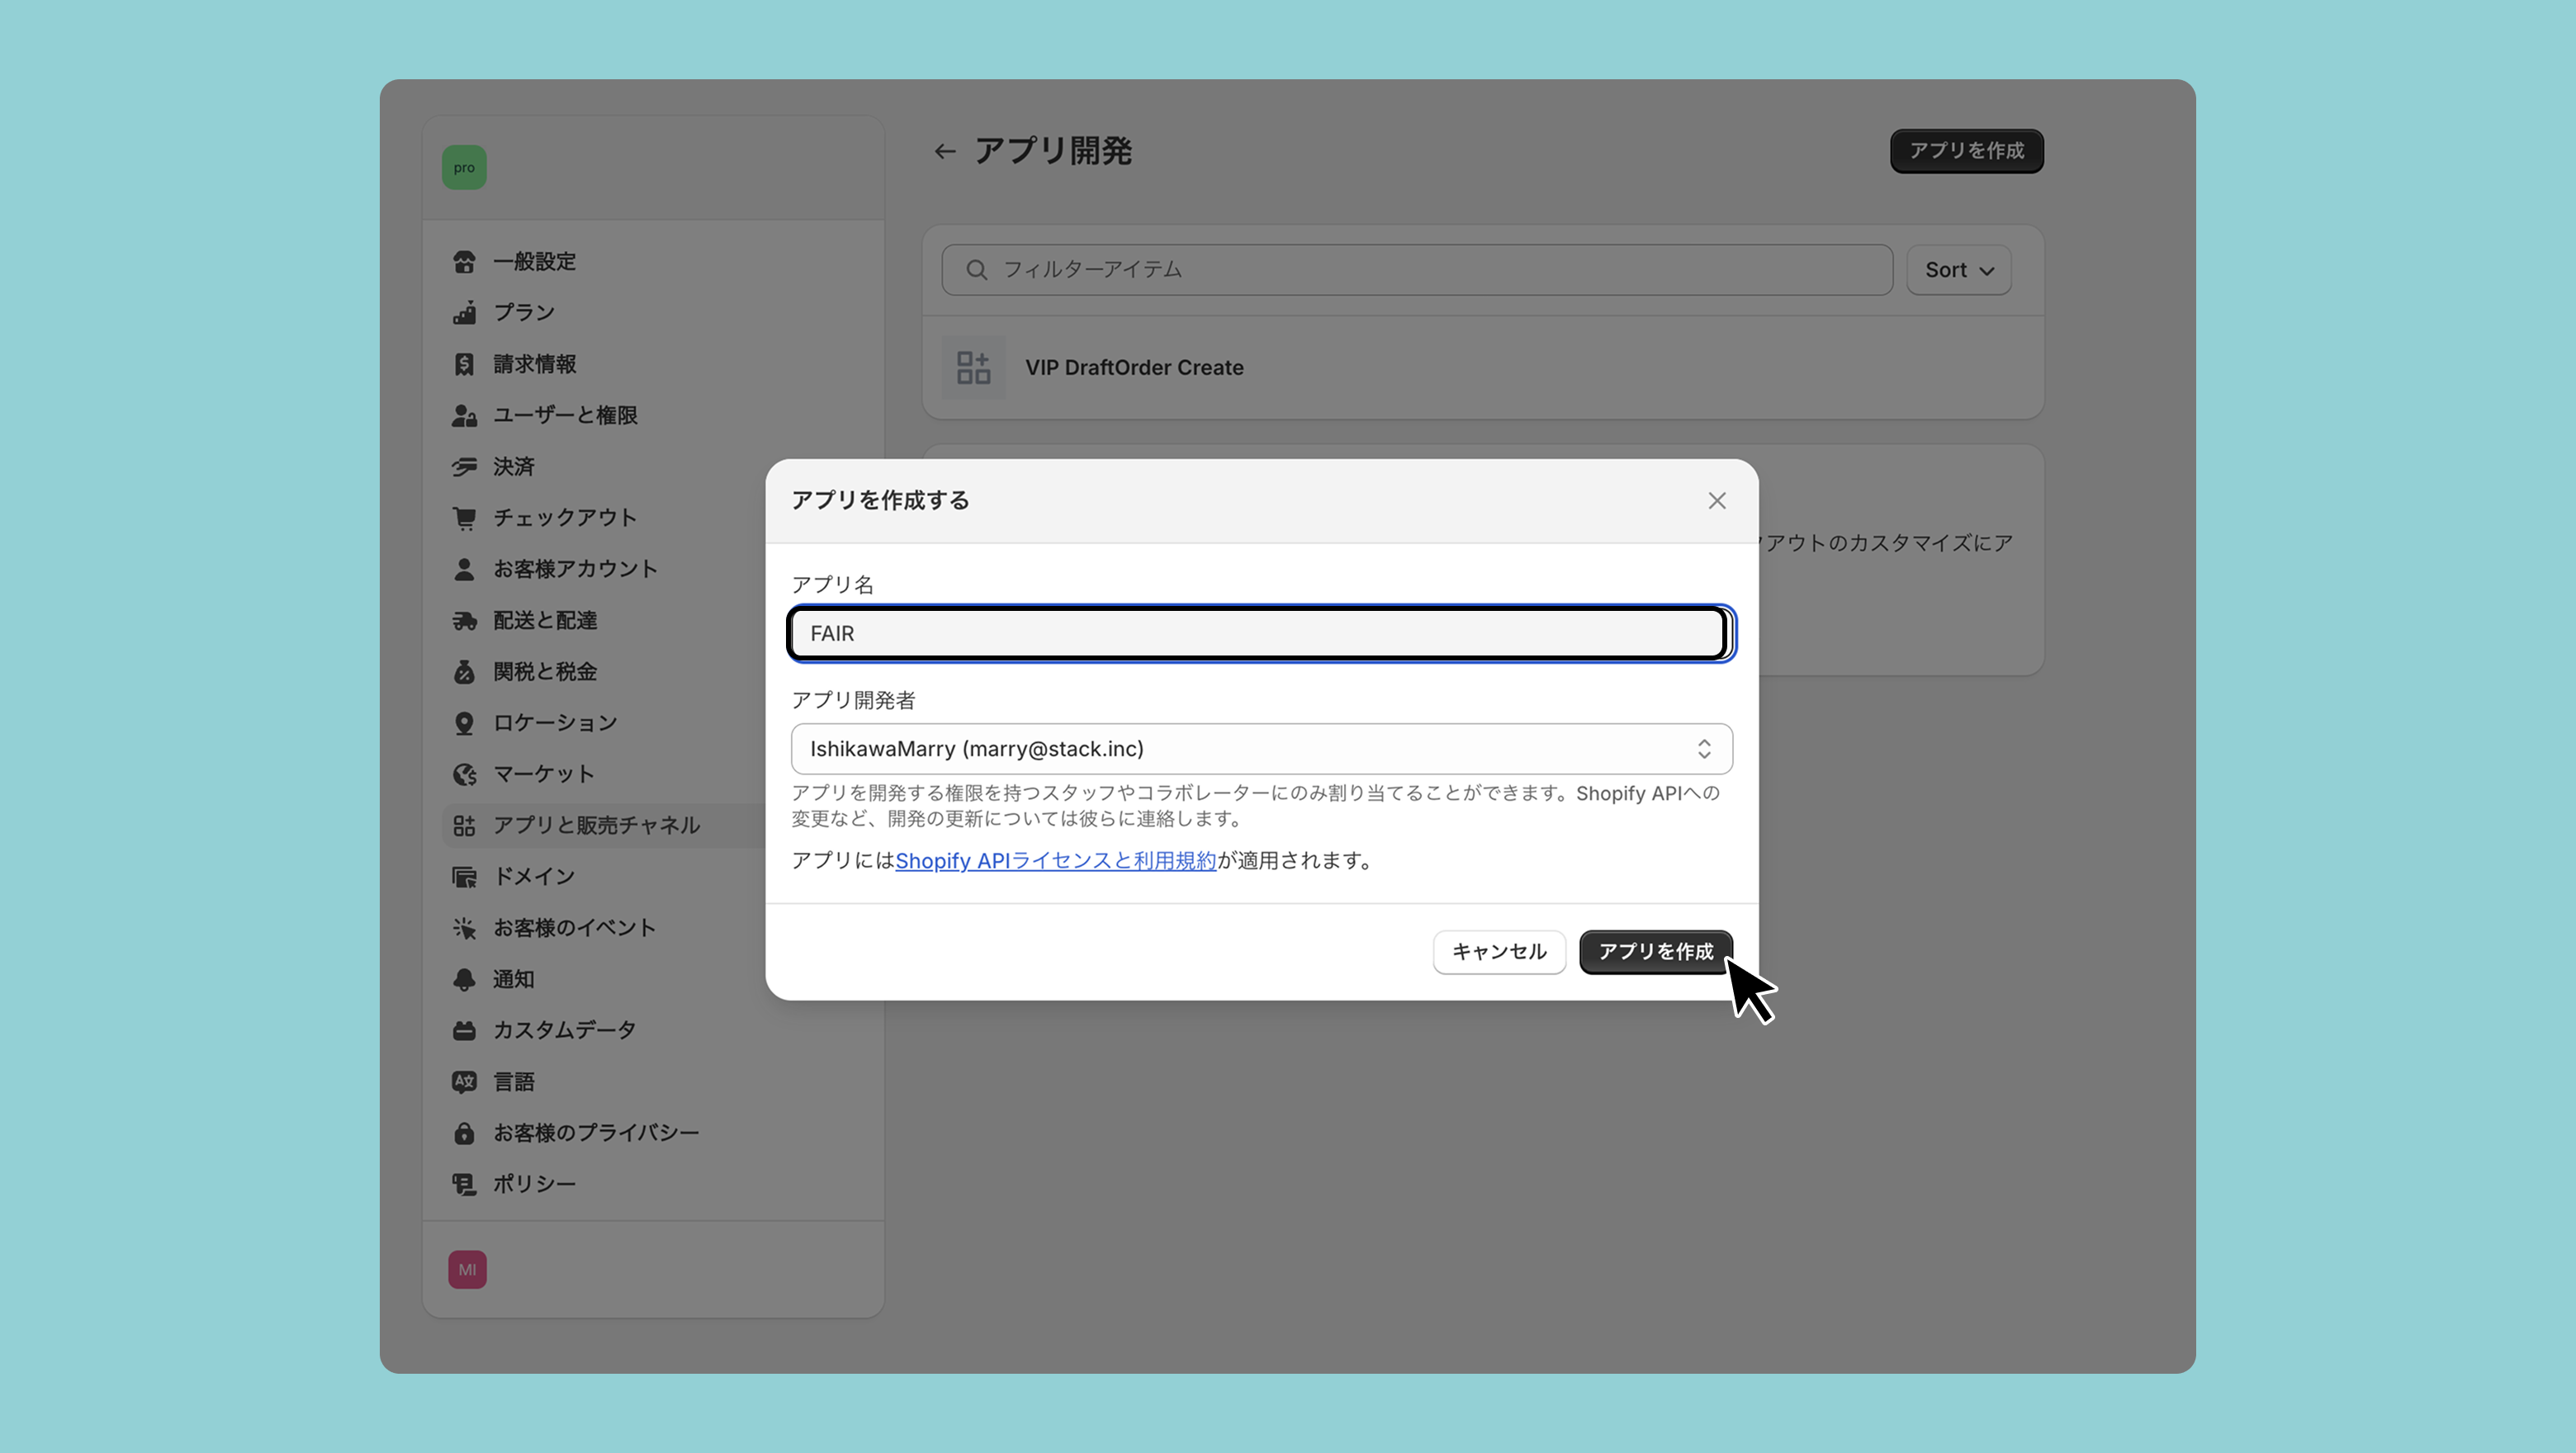The height and width of the screenshot is (1453, 2576).
Task: Click the 決済 payments icon
Action: tap(464, 467)
